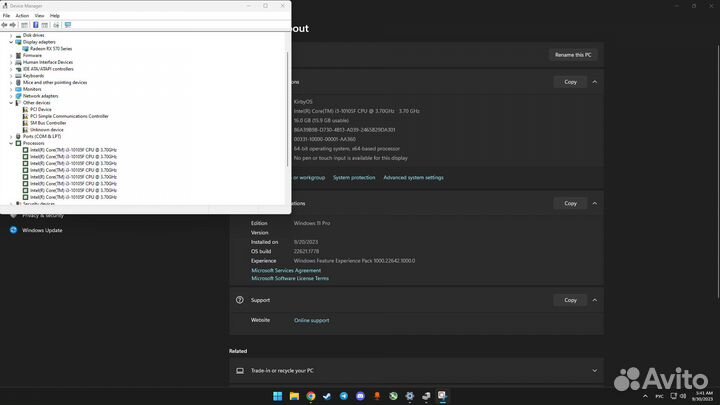Click the warning icon beside PCI Device
720x405 pixels.
point(25,109)
